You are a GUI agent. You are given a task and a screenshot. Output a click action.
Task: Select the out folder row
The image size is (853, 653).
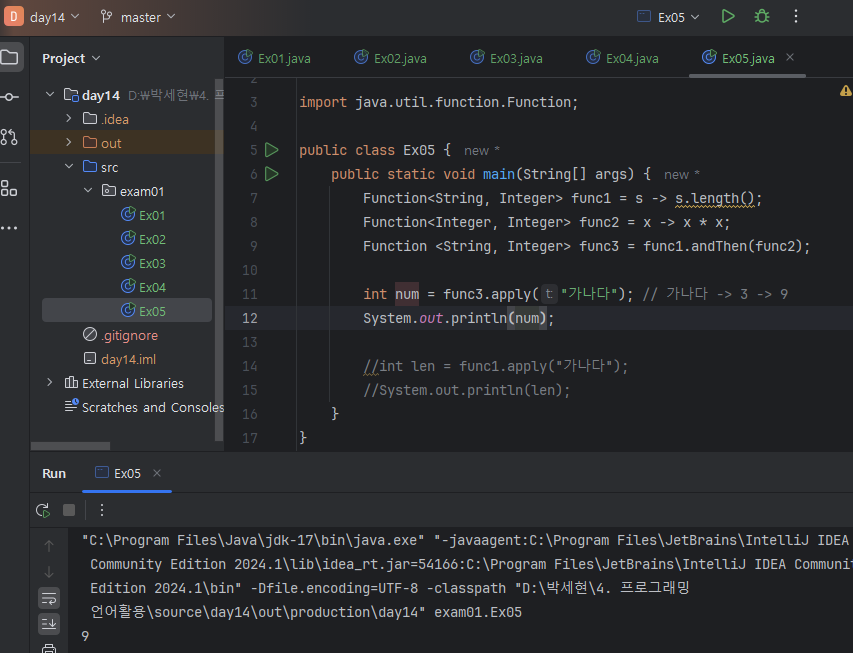tap(126, 143)
